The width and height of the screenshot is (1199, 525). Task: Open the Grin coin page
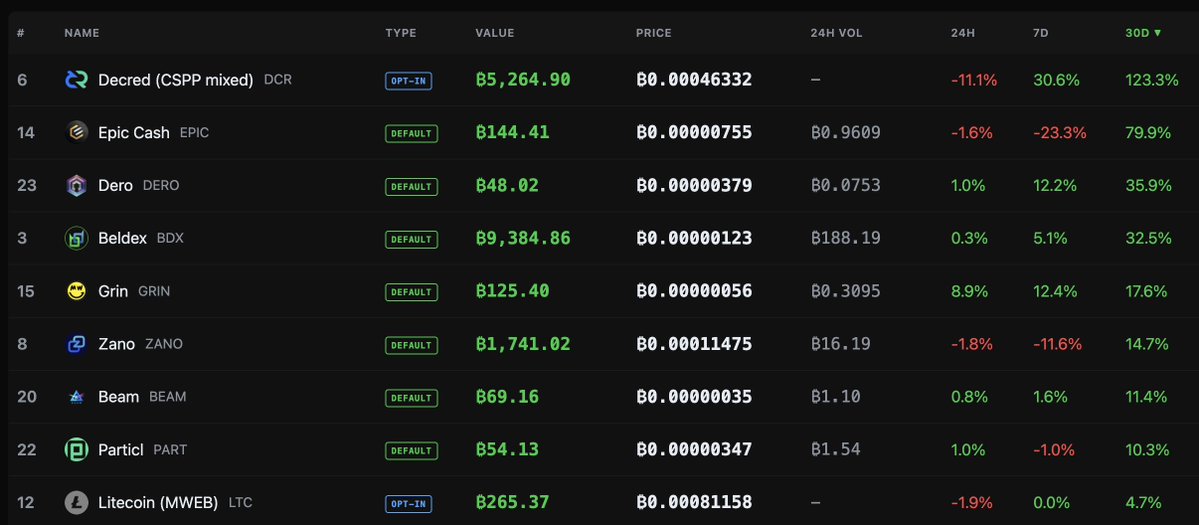(x=113, y=291)
